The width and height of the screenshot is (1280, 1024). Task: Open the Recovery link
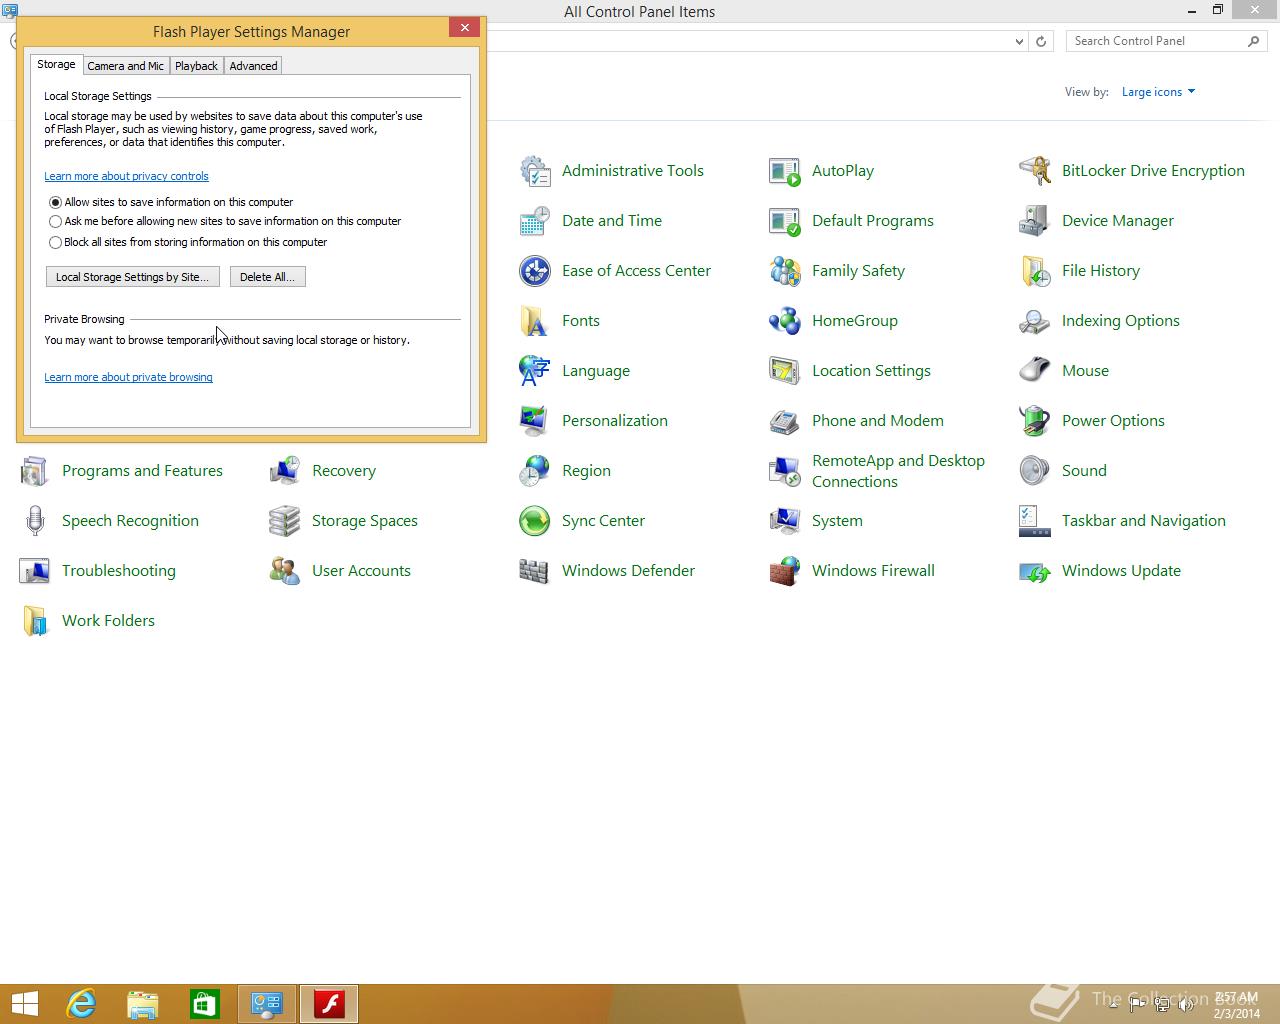(344, 471)
